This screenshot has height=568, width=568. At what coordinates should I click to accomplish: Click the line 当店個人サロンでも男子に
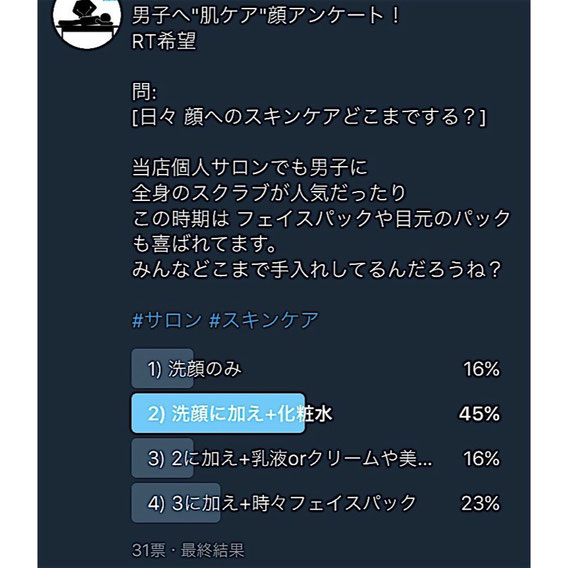coord(250,167)
